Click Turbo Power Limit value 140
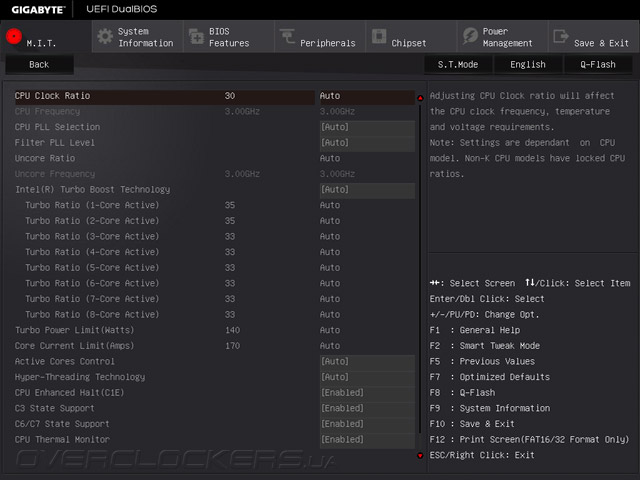Screen dimensions: 640x480 (x=233, y=330)
